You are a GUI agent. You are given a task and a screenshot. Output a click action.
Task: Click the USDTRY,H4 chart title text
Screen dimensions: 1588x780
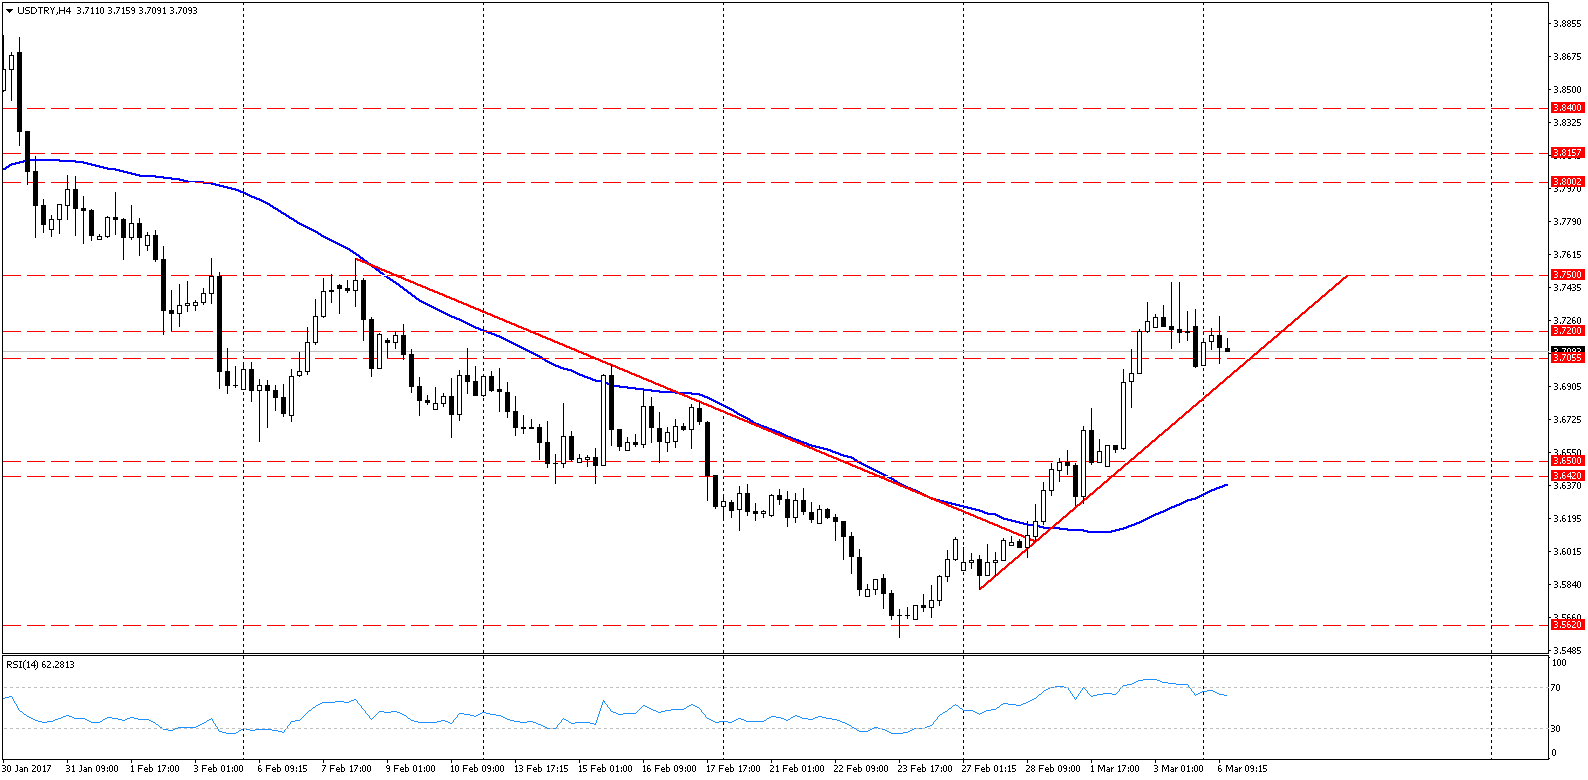(x=44, y=11)
